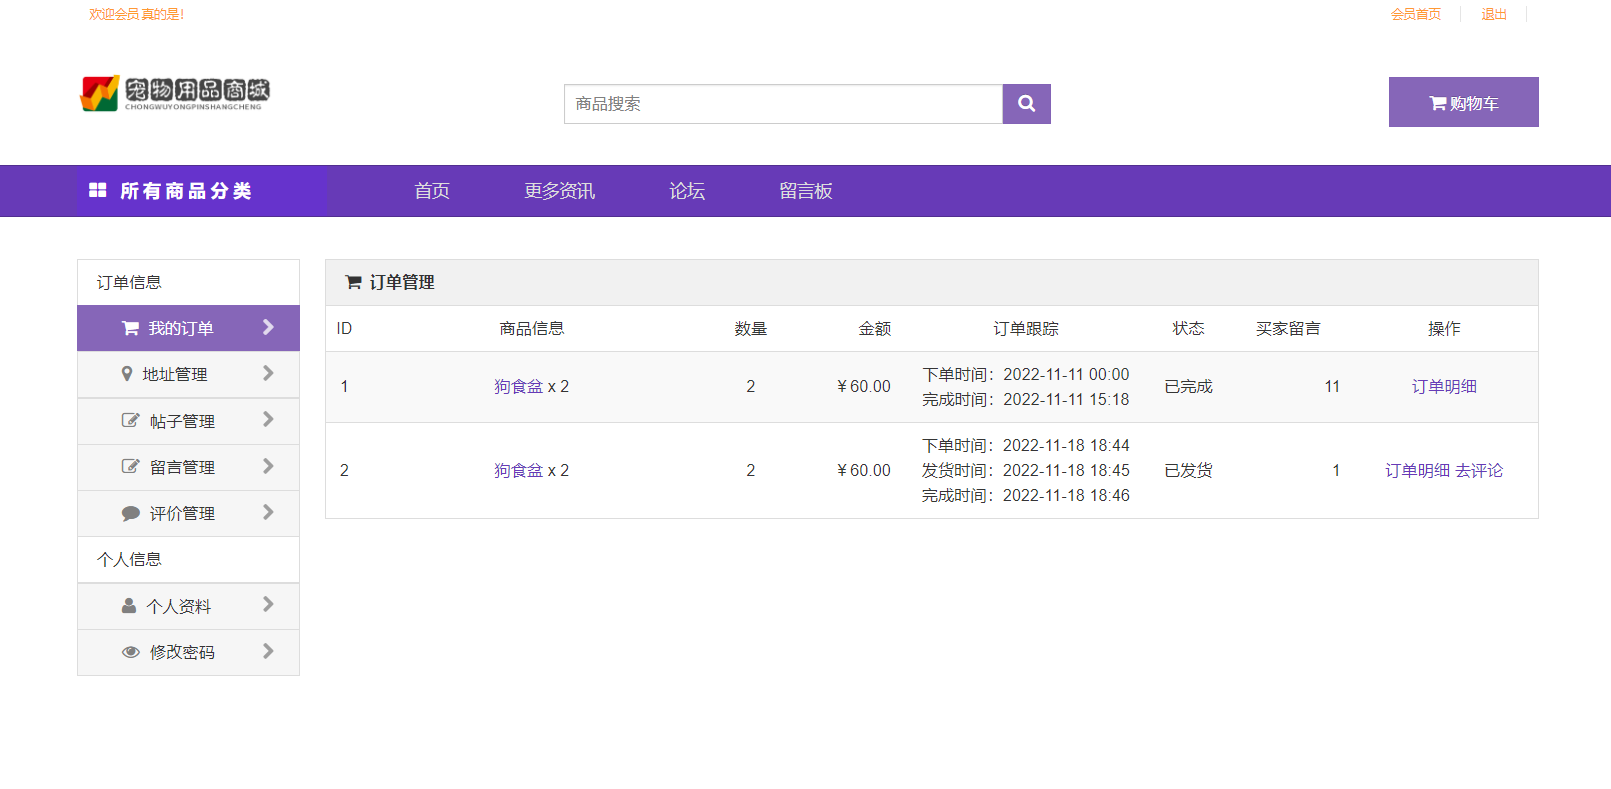Image resolution: width=1611 pixels, height=789 pixels.
Task: Open 订单明细 for order 1
Action: tap(1444, 386)
